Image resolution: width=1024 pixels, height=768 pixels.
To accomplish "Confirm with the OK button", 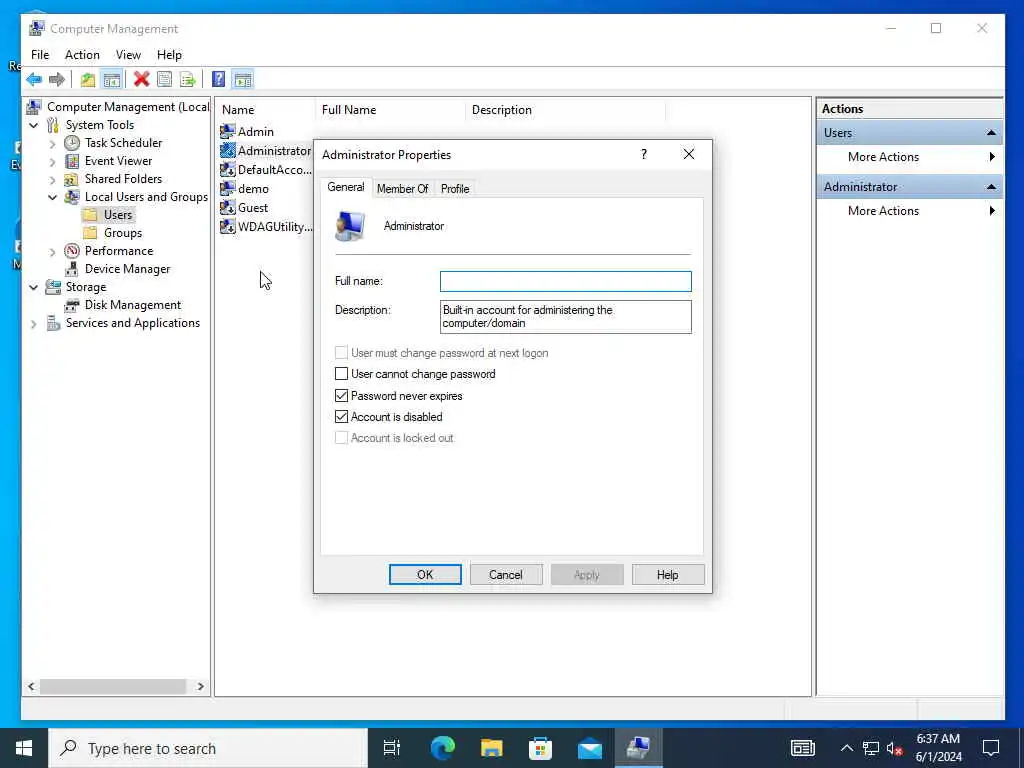I will point(425,575).
